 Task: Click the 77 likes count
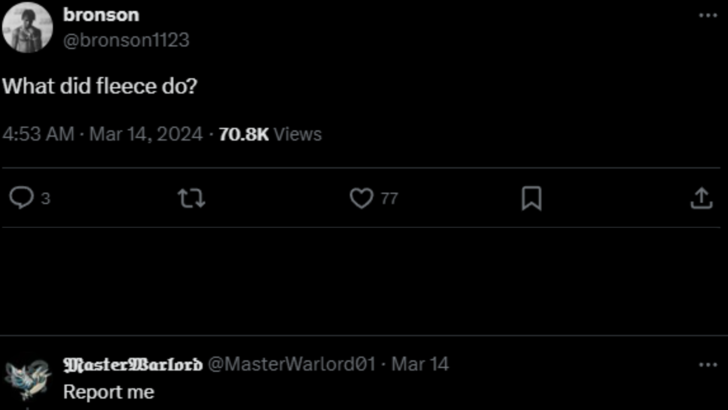coord(389,199)
